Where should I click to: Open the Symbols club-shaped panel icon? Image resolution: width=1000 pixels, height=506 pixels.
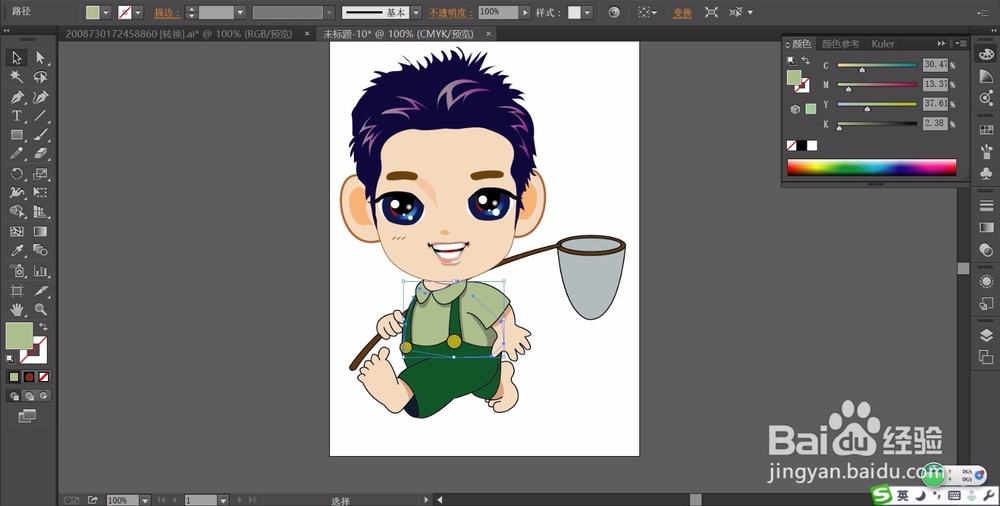coord(986,173)
